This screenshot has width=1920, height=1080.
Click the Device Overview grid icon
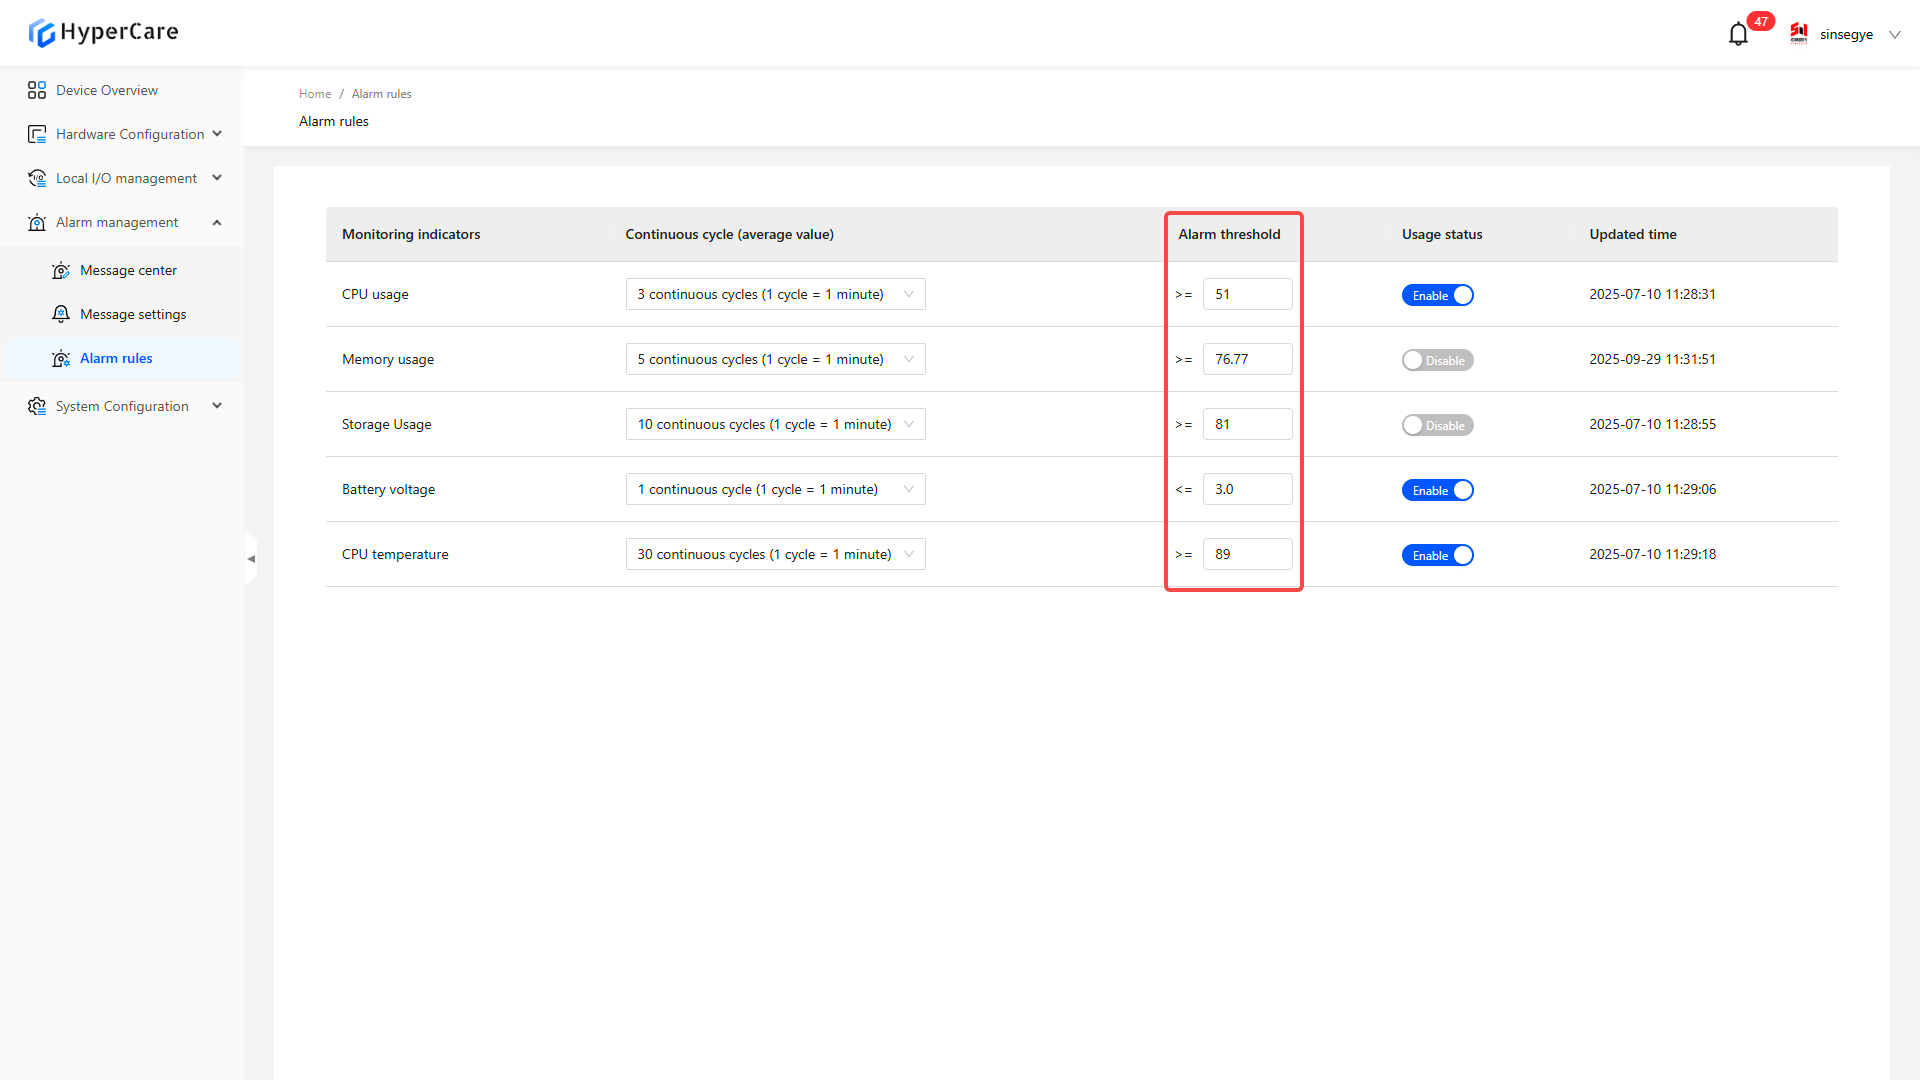pos(37,90)
